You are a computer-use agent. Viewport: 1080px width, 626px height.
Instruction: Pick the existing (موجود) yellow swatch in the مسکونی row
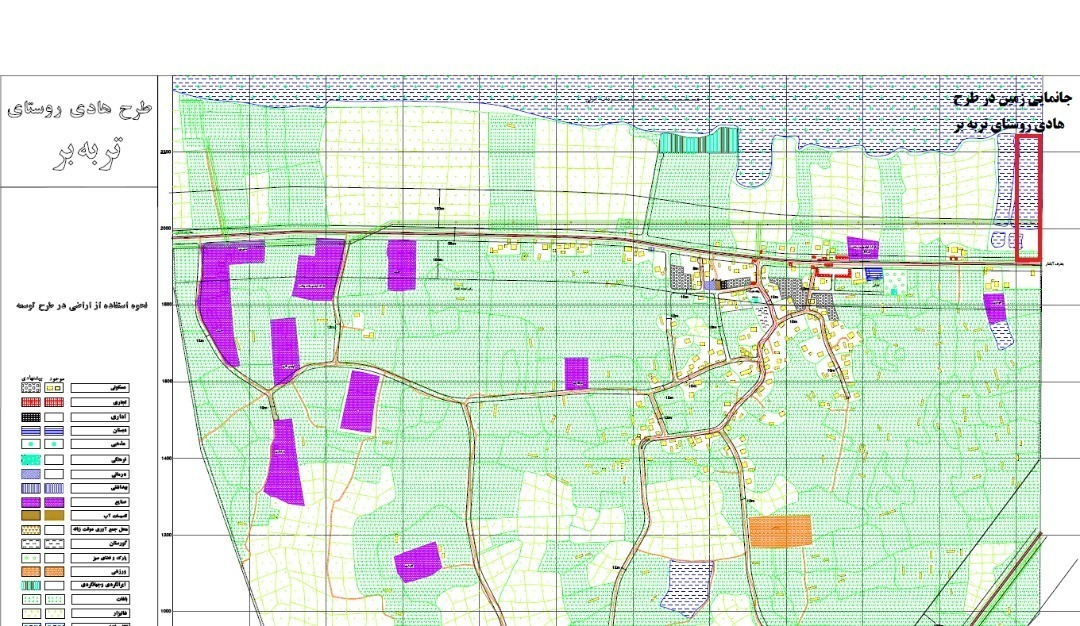pos(54,388)
